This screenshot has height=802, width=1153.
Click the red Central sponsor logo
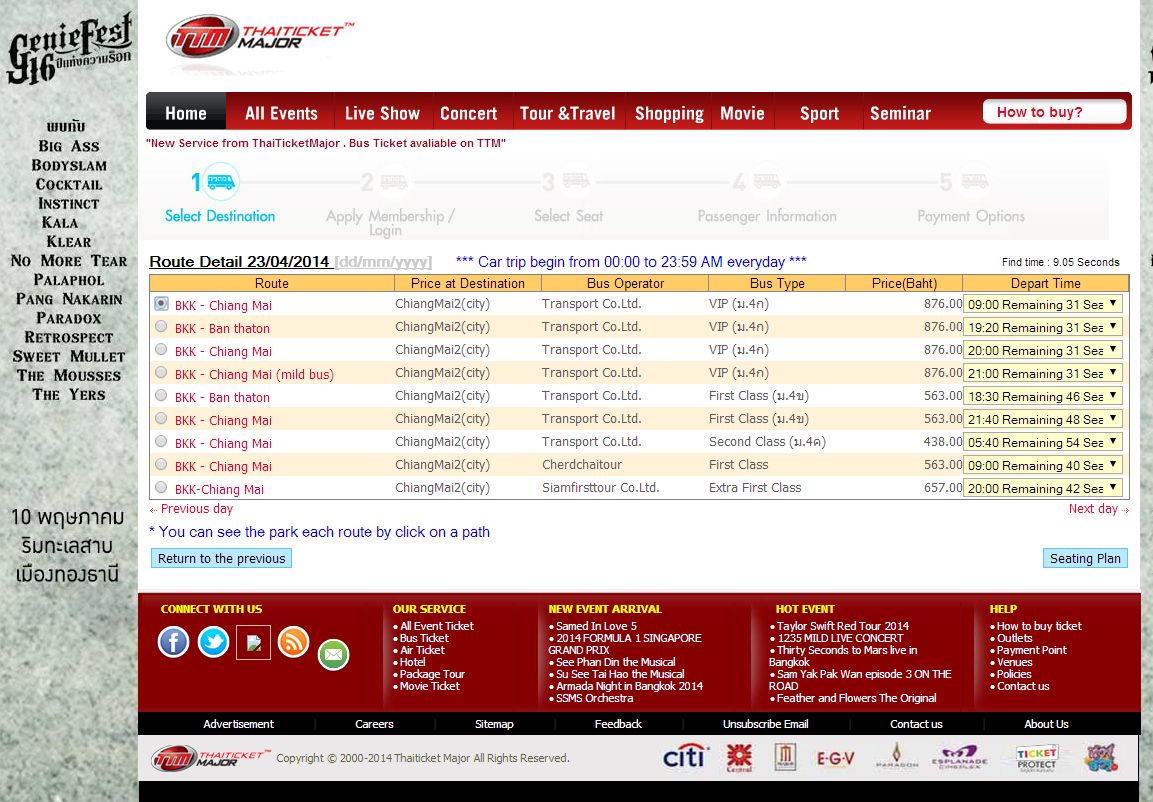pyautogui.click(x=739, y=757)
